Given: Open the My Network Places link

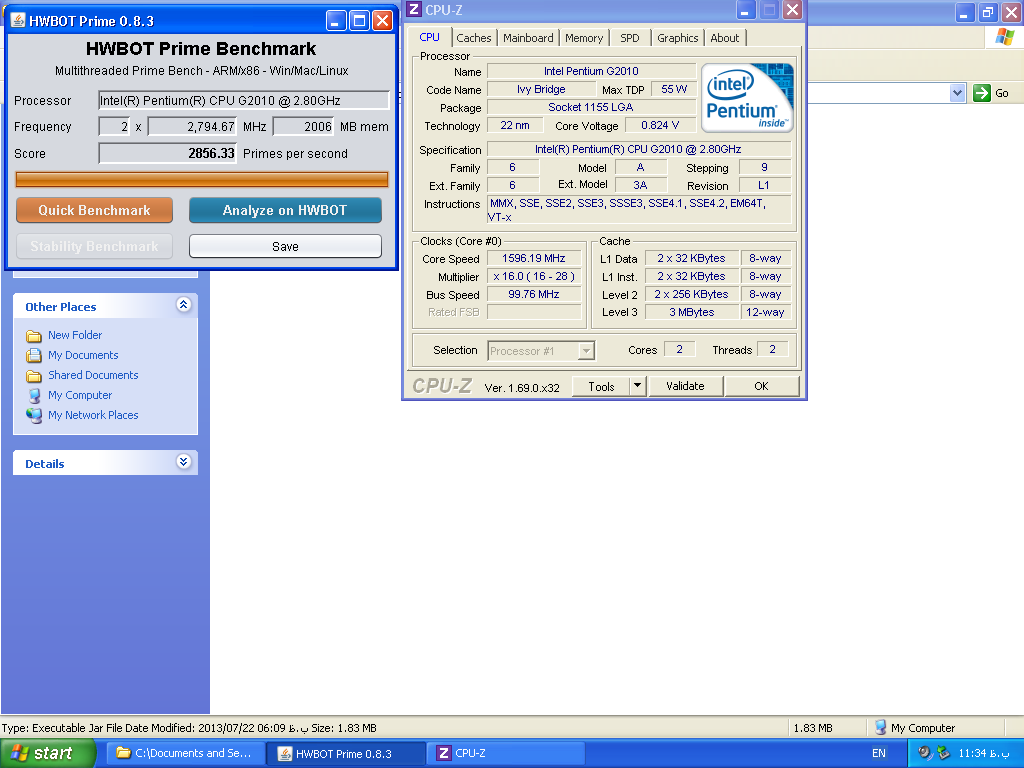Looking at the screenshot, I should coord(93,415).
